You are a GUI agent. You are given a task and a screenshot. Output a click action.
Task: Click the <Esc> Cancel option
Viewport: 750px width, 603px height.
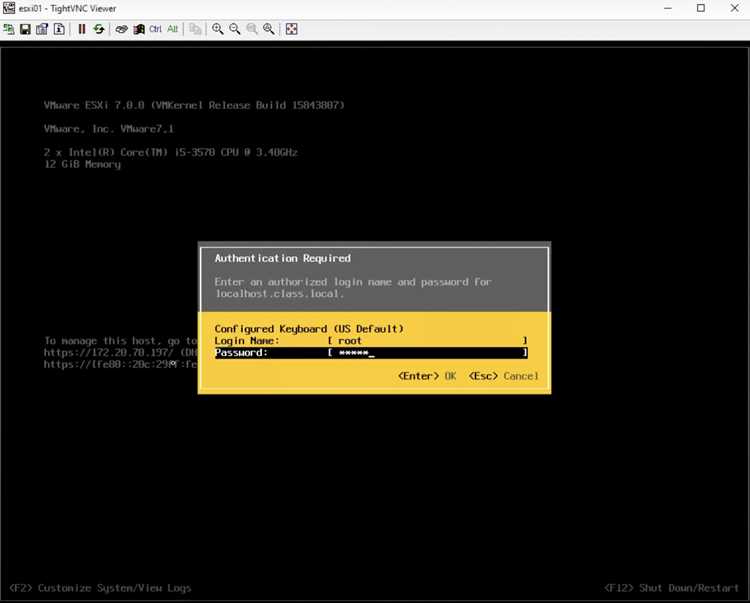[504, 376]
